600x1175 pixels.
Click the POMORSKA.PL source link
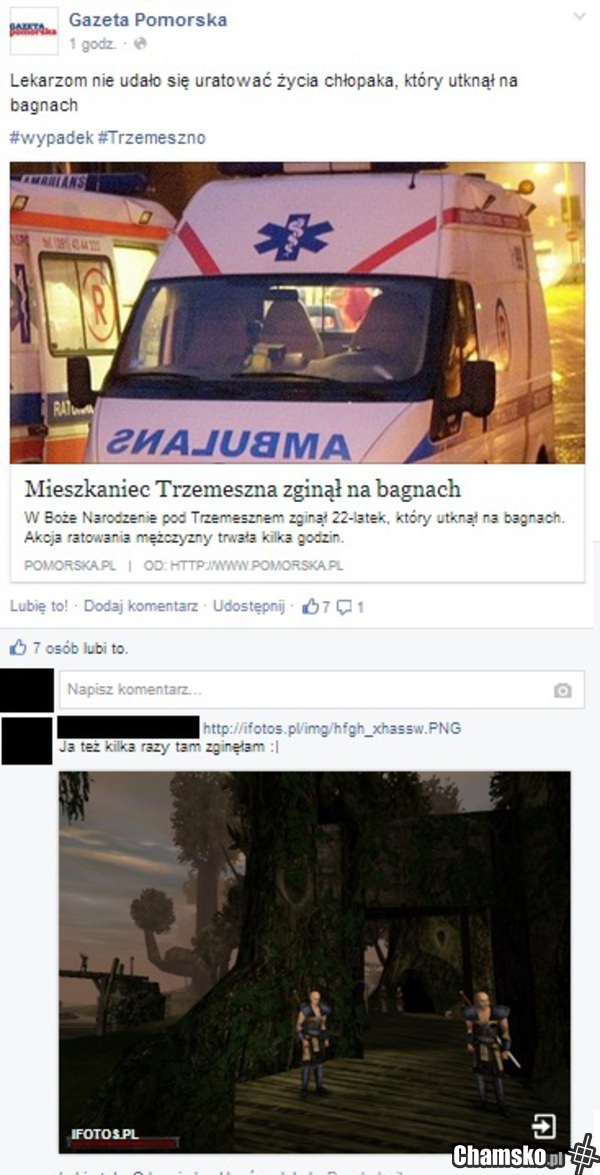pos(70,566)
